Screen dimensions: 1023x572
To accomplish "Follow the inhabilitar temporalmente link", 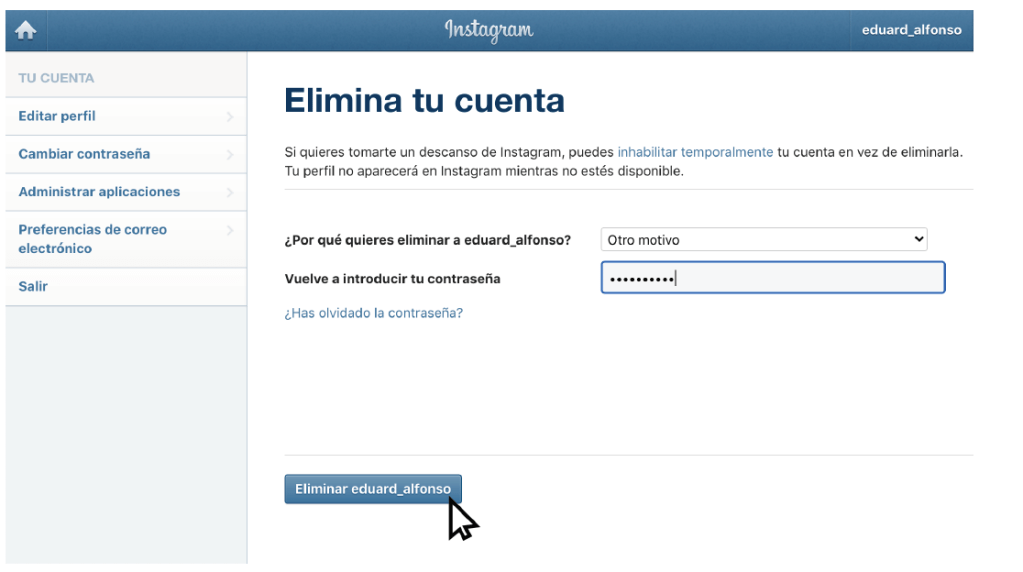I will pyautogui.click(x=695, y=152).
